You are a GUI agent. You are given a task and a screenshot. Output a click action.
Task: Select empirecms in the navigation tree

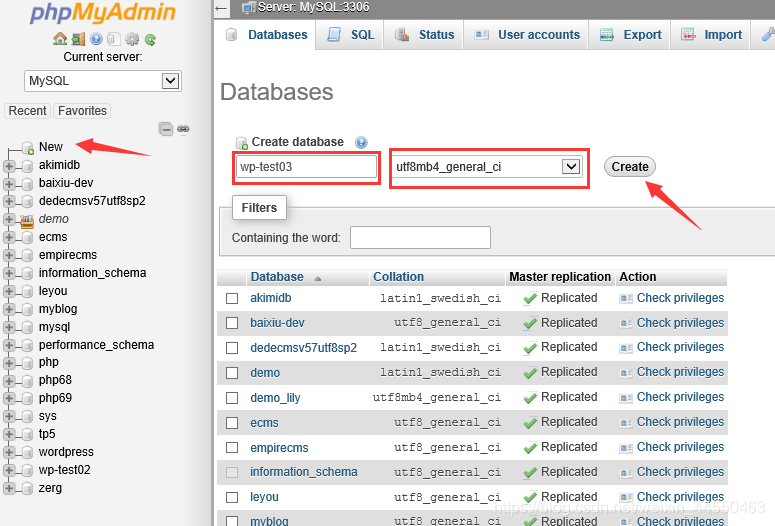coord(68,255)
